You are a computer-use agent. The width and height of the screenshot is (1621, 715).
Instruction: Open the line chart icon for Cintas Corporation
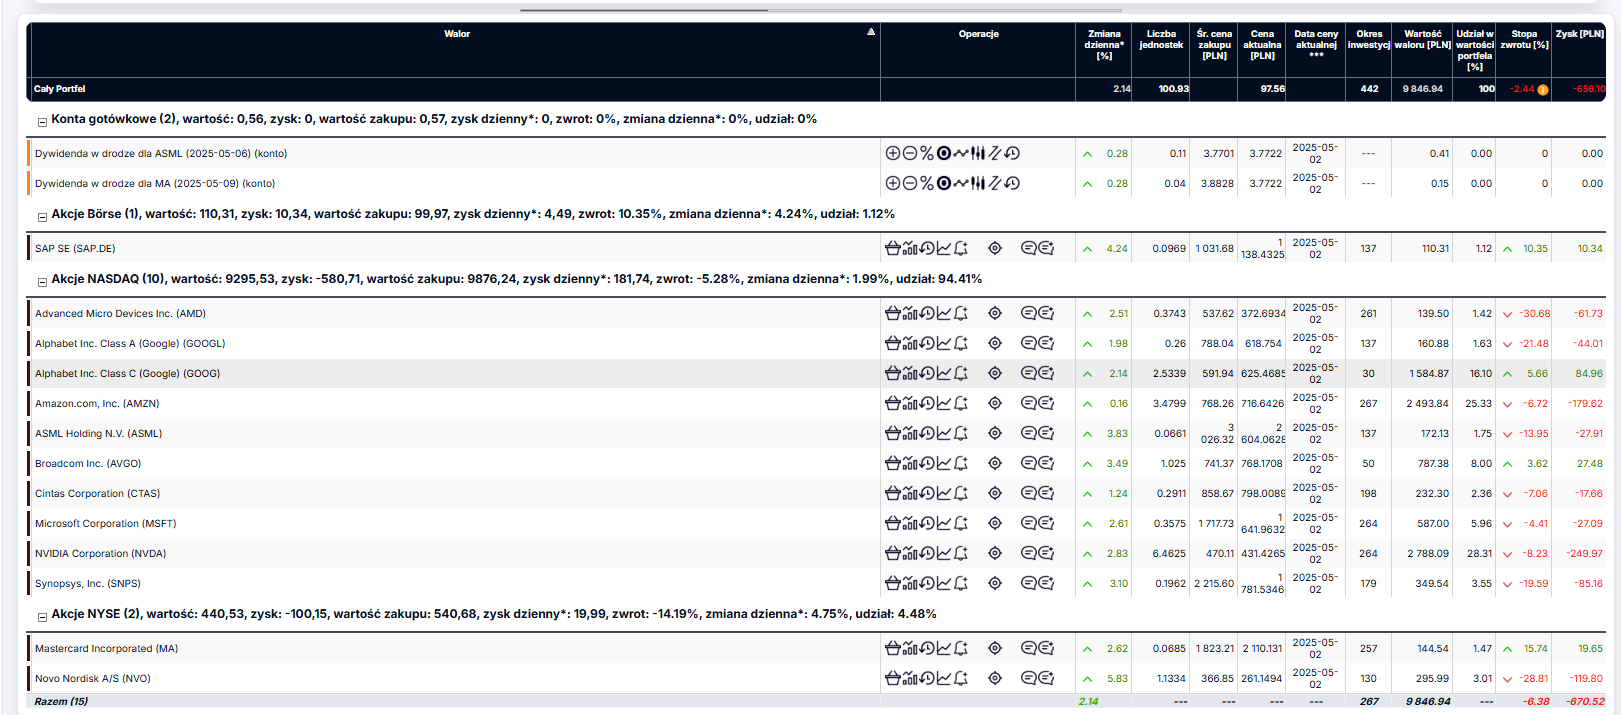[944, 493]
